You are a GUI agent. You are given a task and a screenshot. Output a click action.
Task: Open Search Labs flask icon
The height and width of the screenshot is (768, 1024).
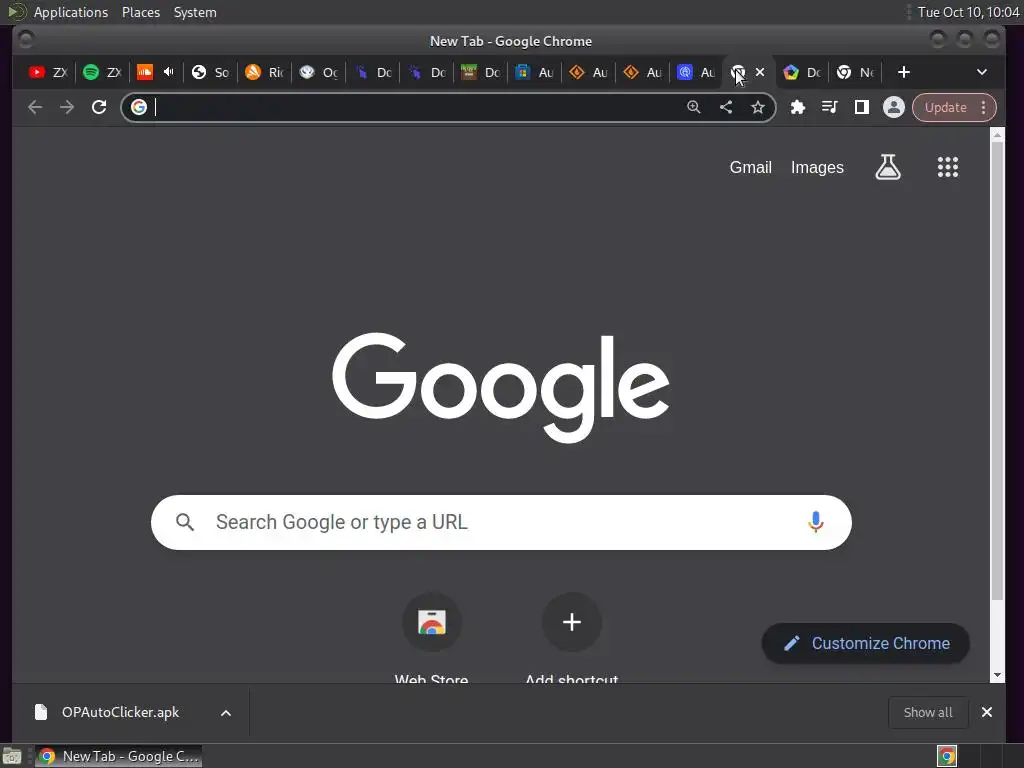tap(888, 167)
